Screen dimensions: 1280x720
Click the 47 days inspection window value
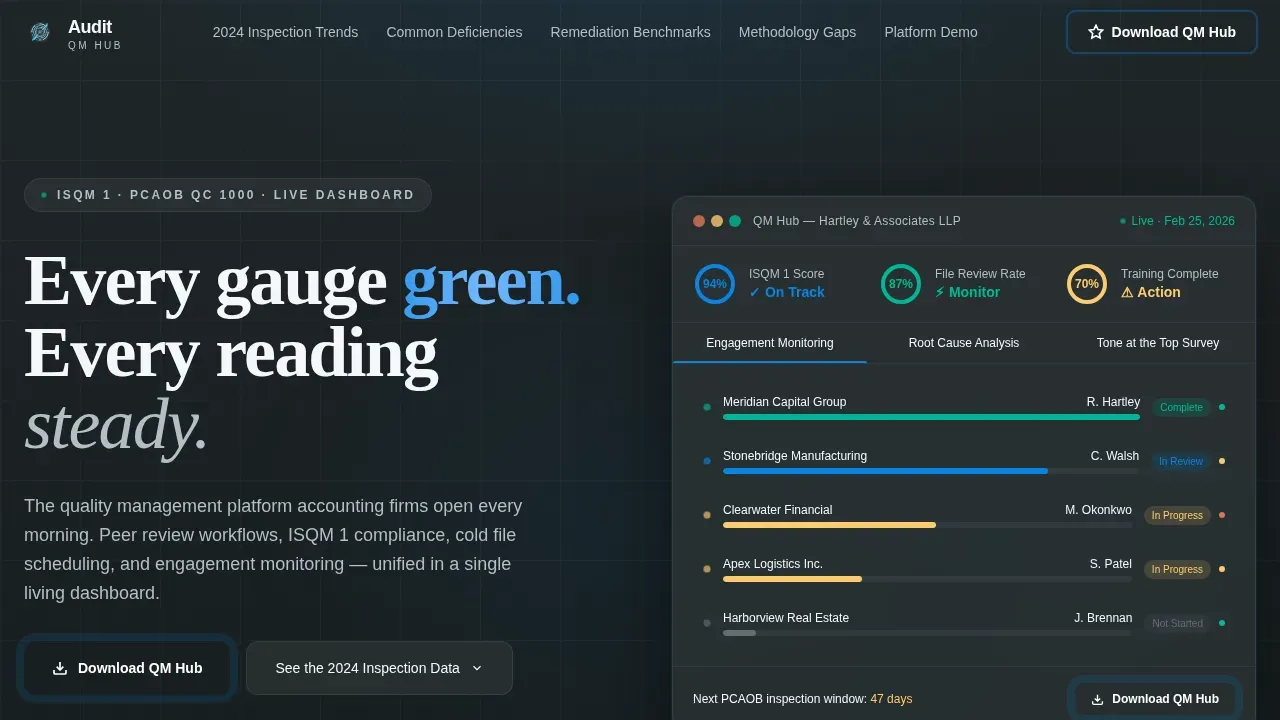(891, 699)
